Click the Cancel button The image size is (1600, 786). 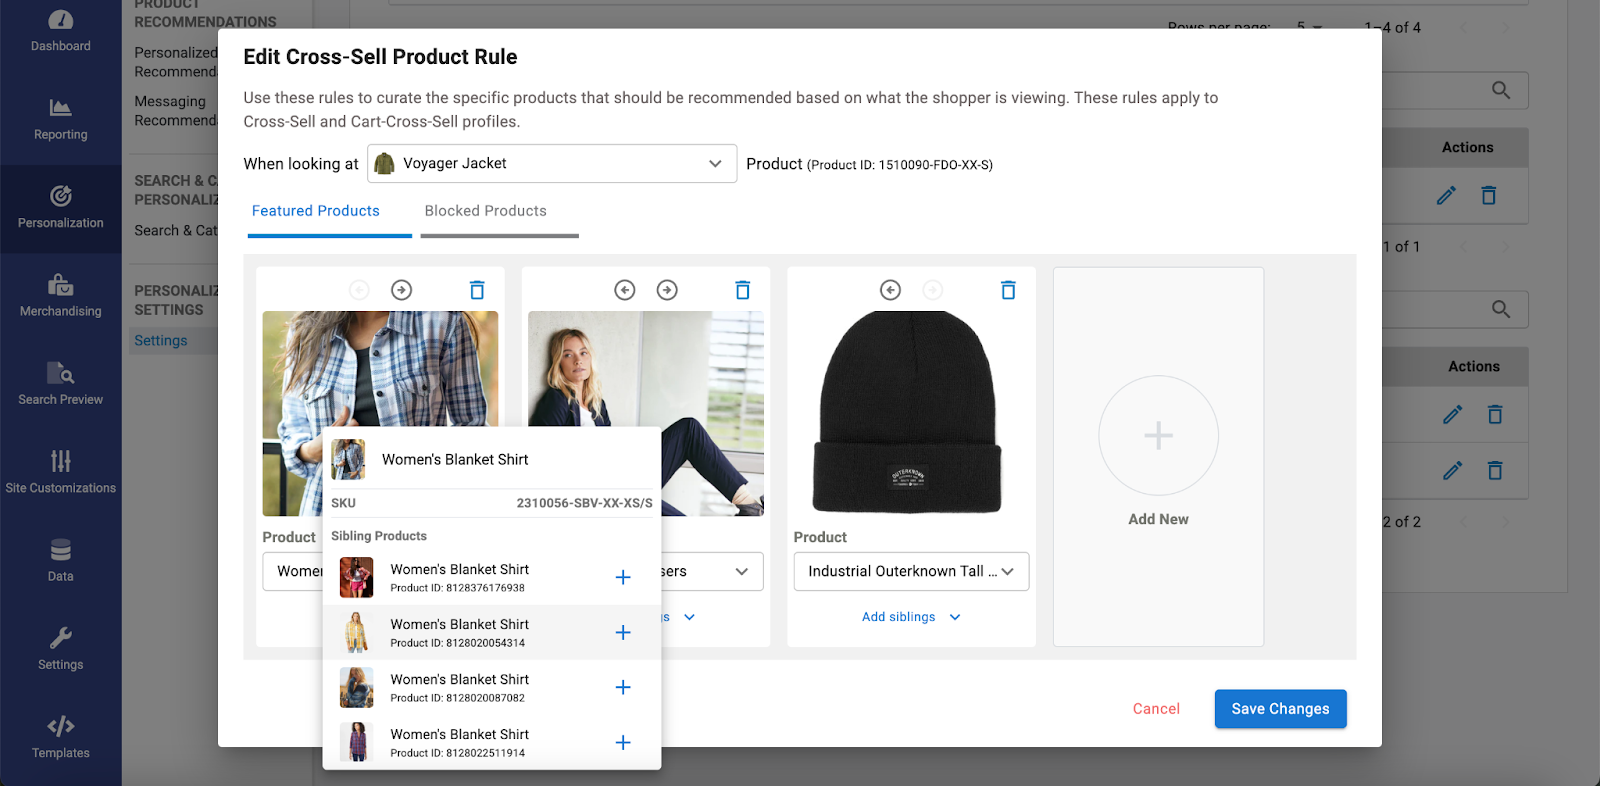(1156, 709)
